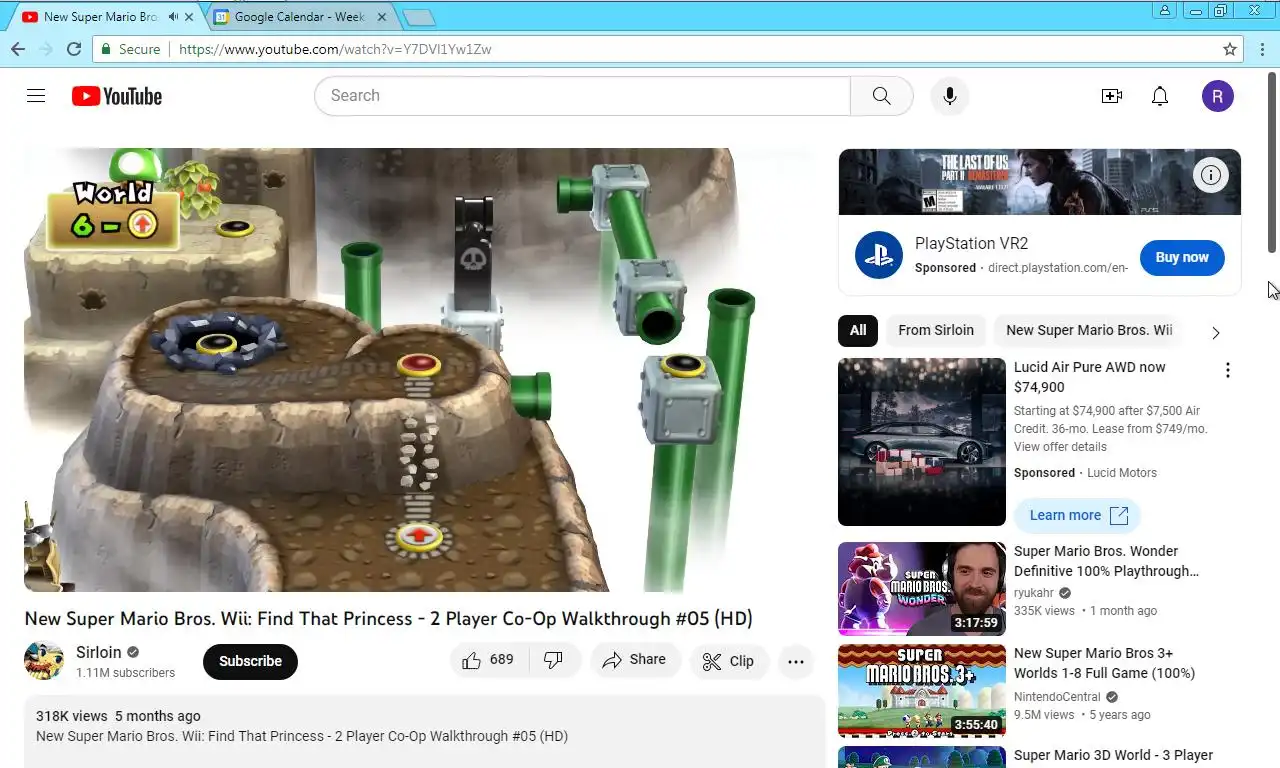Mute the YouTube tab audio icon
Viewport: 1280px width, 768px height.
[173, 17]
